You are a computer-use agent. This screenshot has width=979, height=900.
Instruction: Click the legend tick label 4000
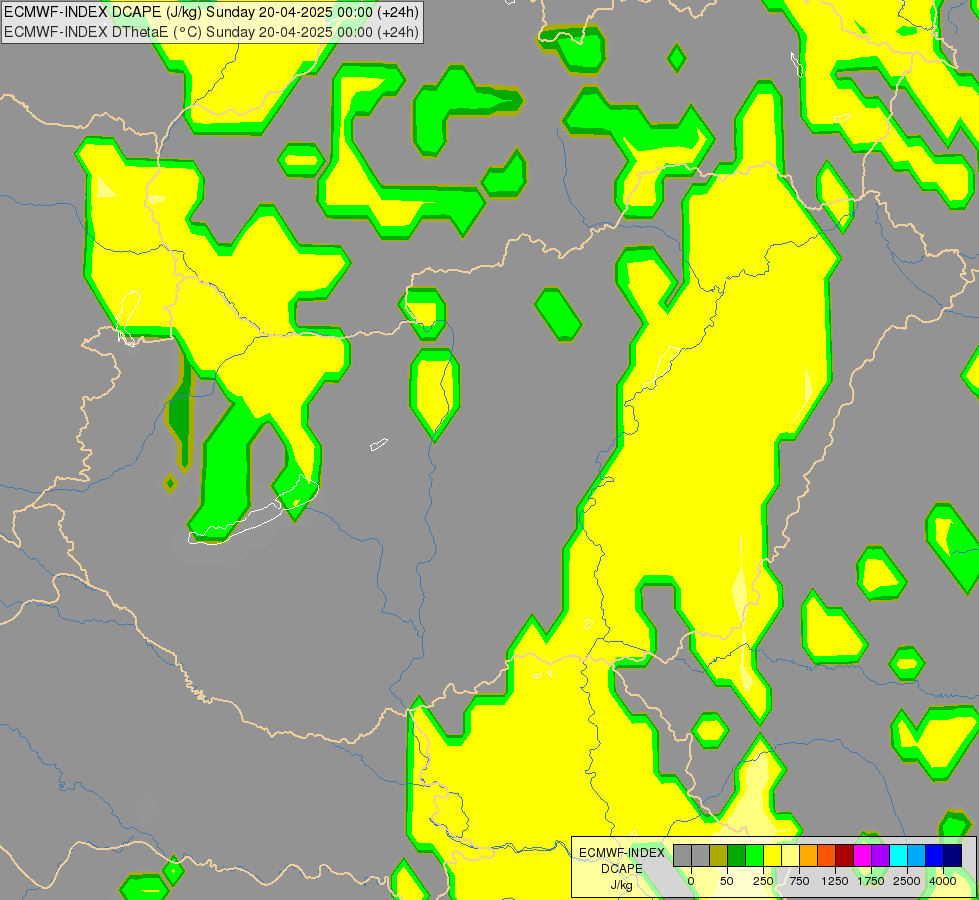coord(943,881)
